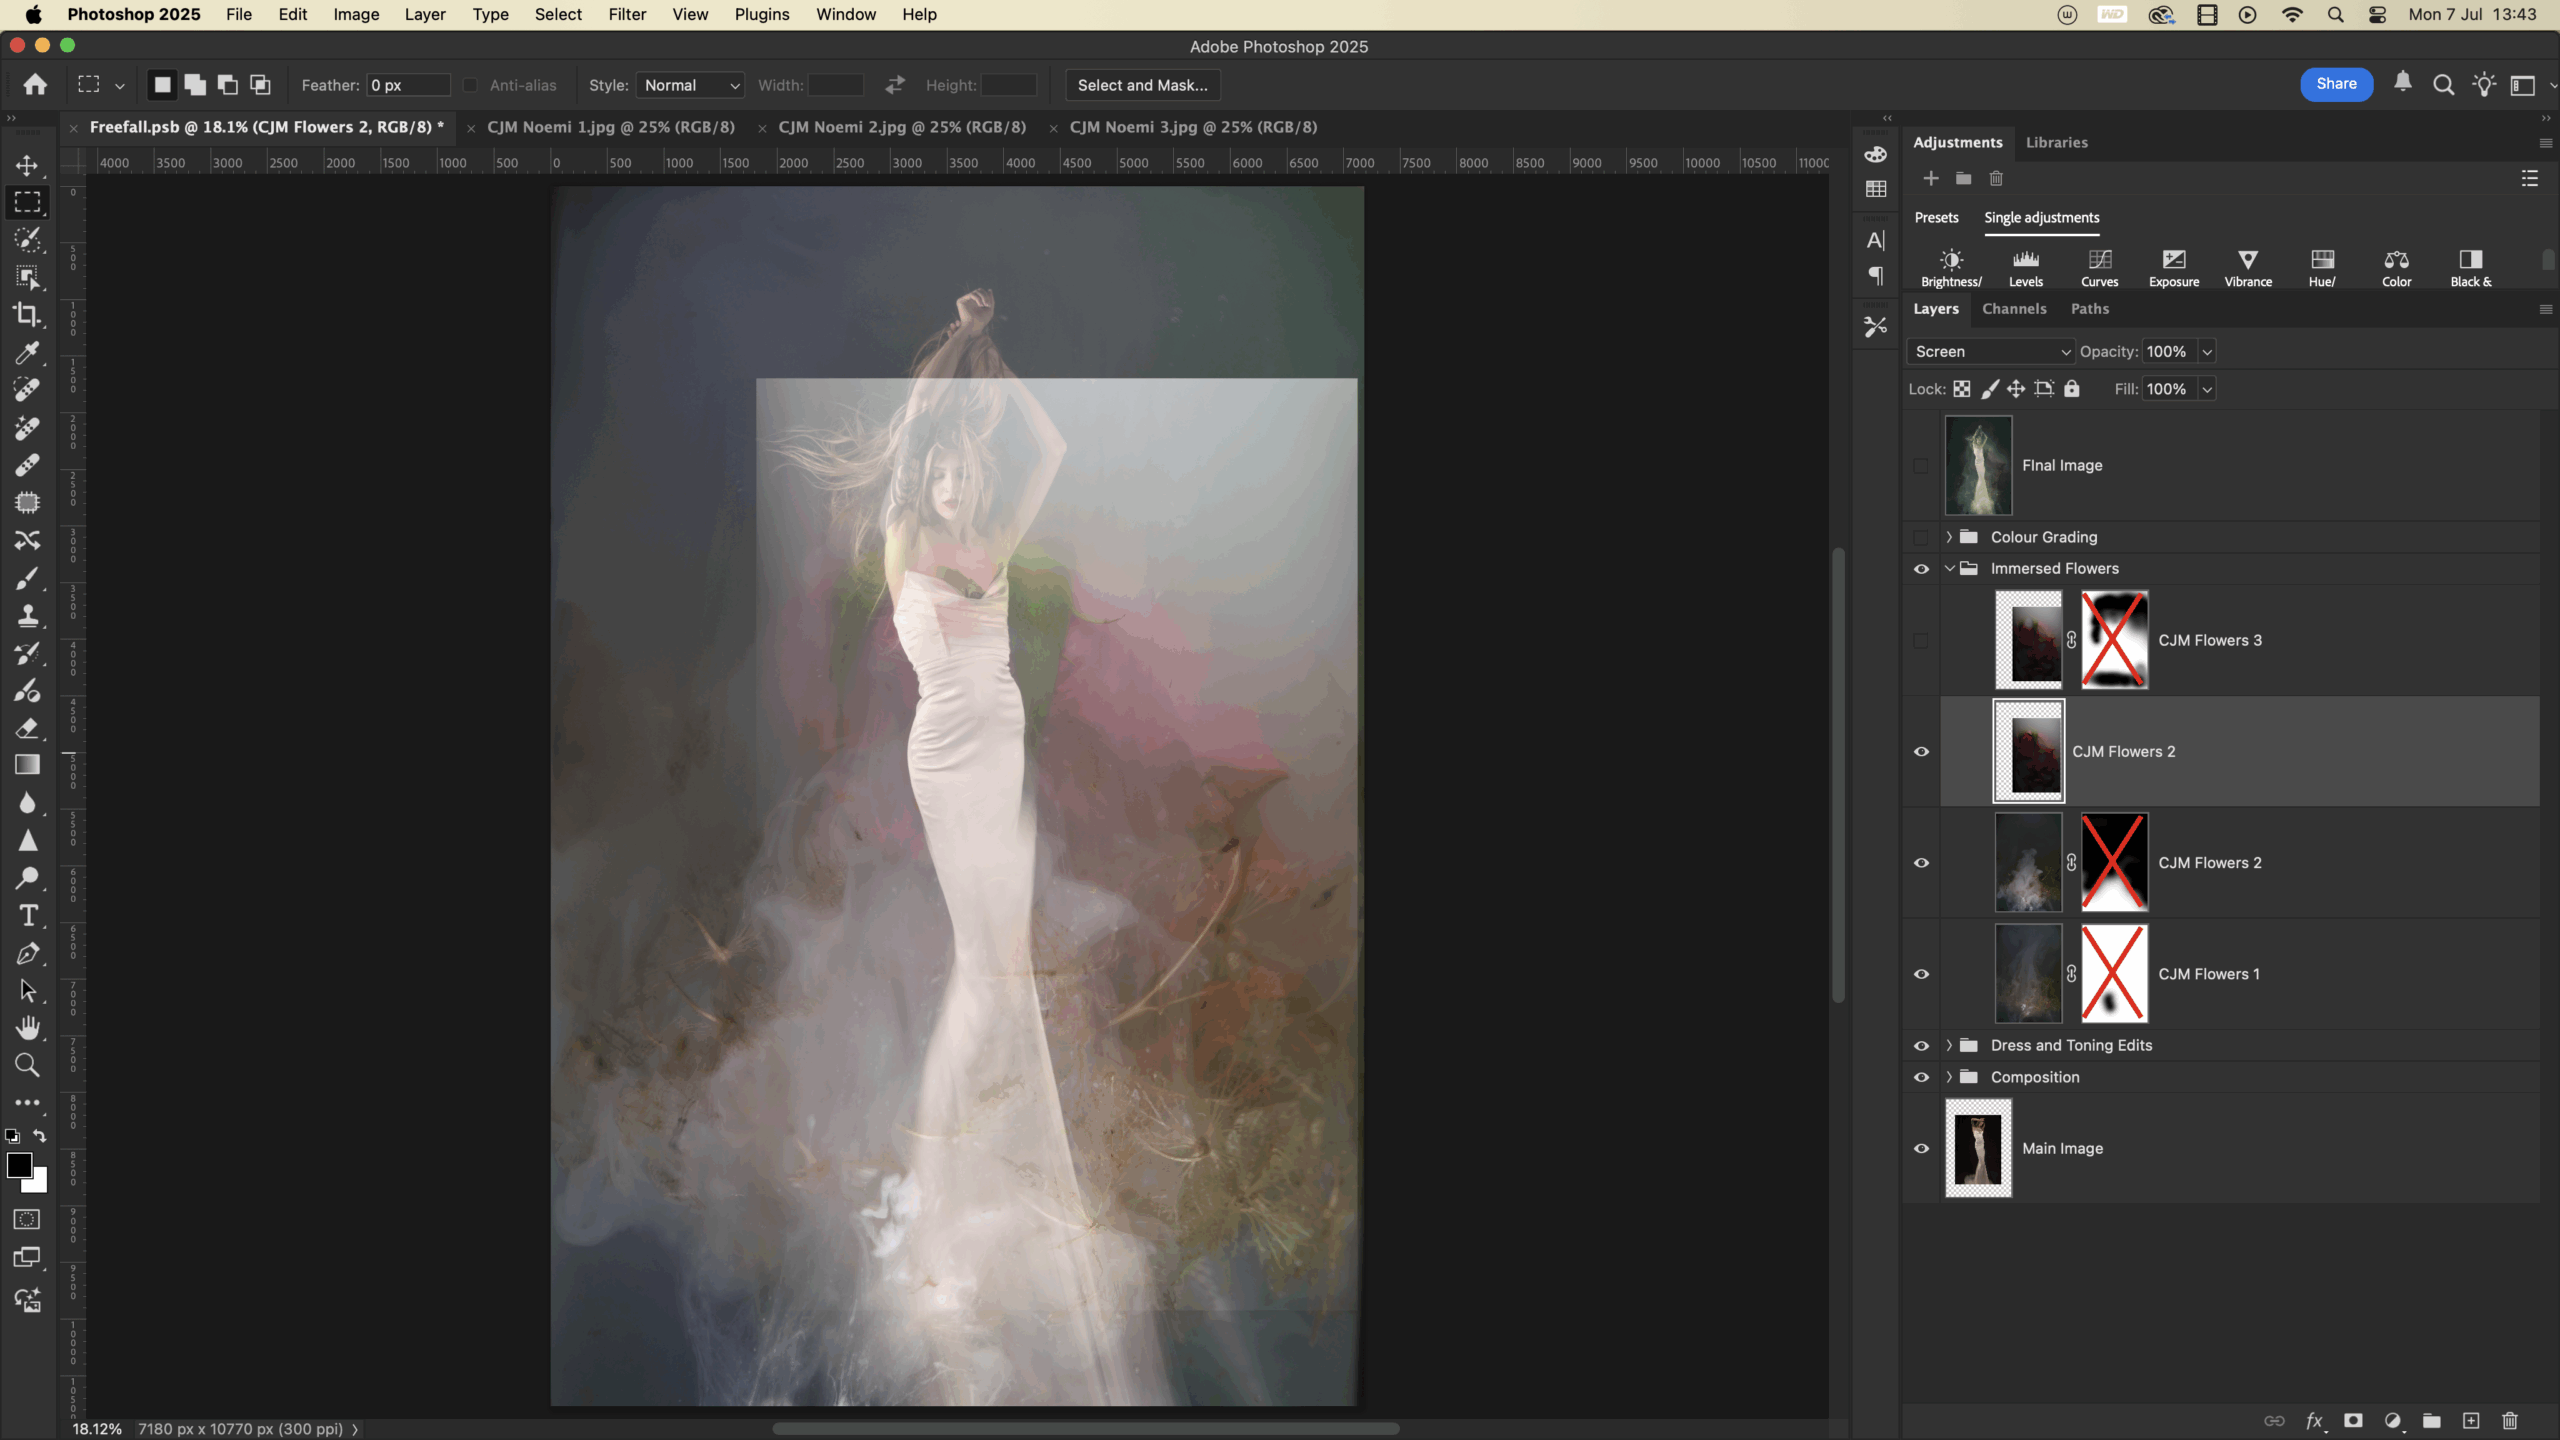Select the Zoom tool
The width and height of the screenshot is (2560, 1440).
(27, 1066)
